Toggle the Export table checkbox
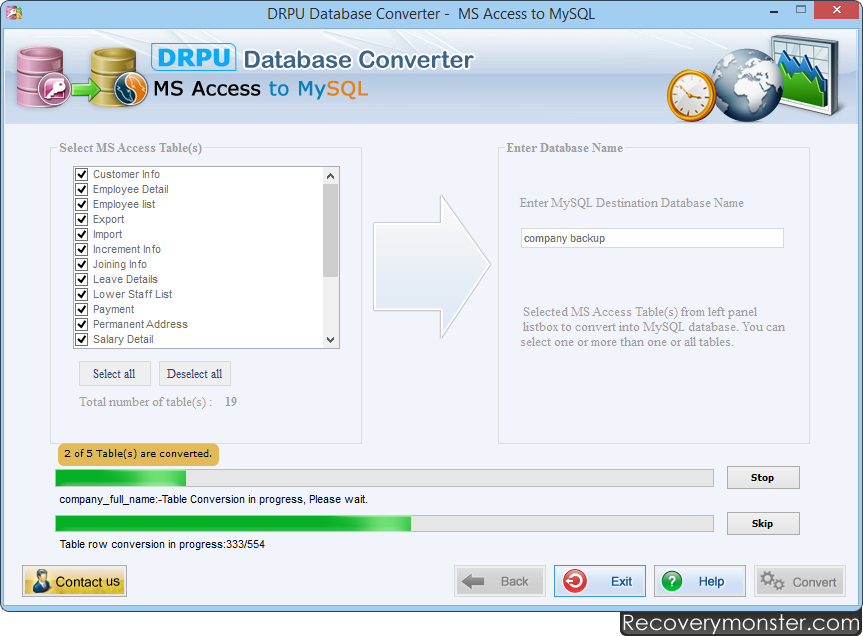Screen dimensions: 863x636 [81, 219]
